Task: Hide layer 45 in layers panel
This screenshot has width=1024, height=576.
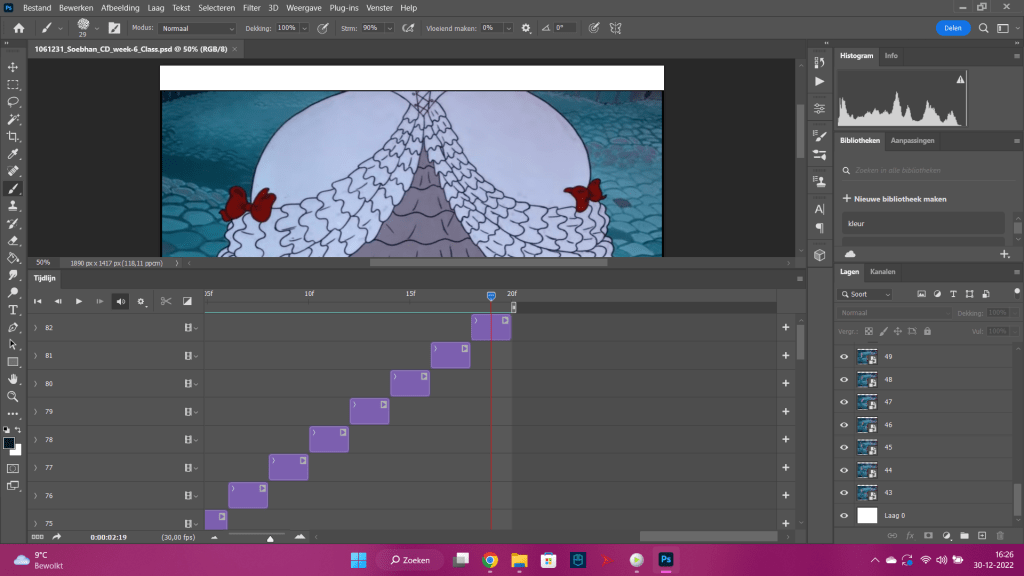Action: [844, 448]
